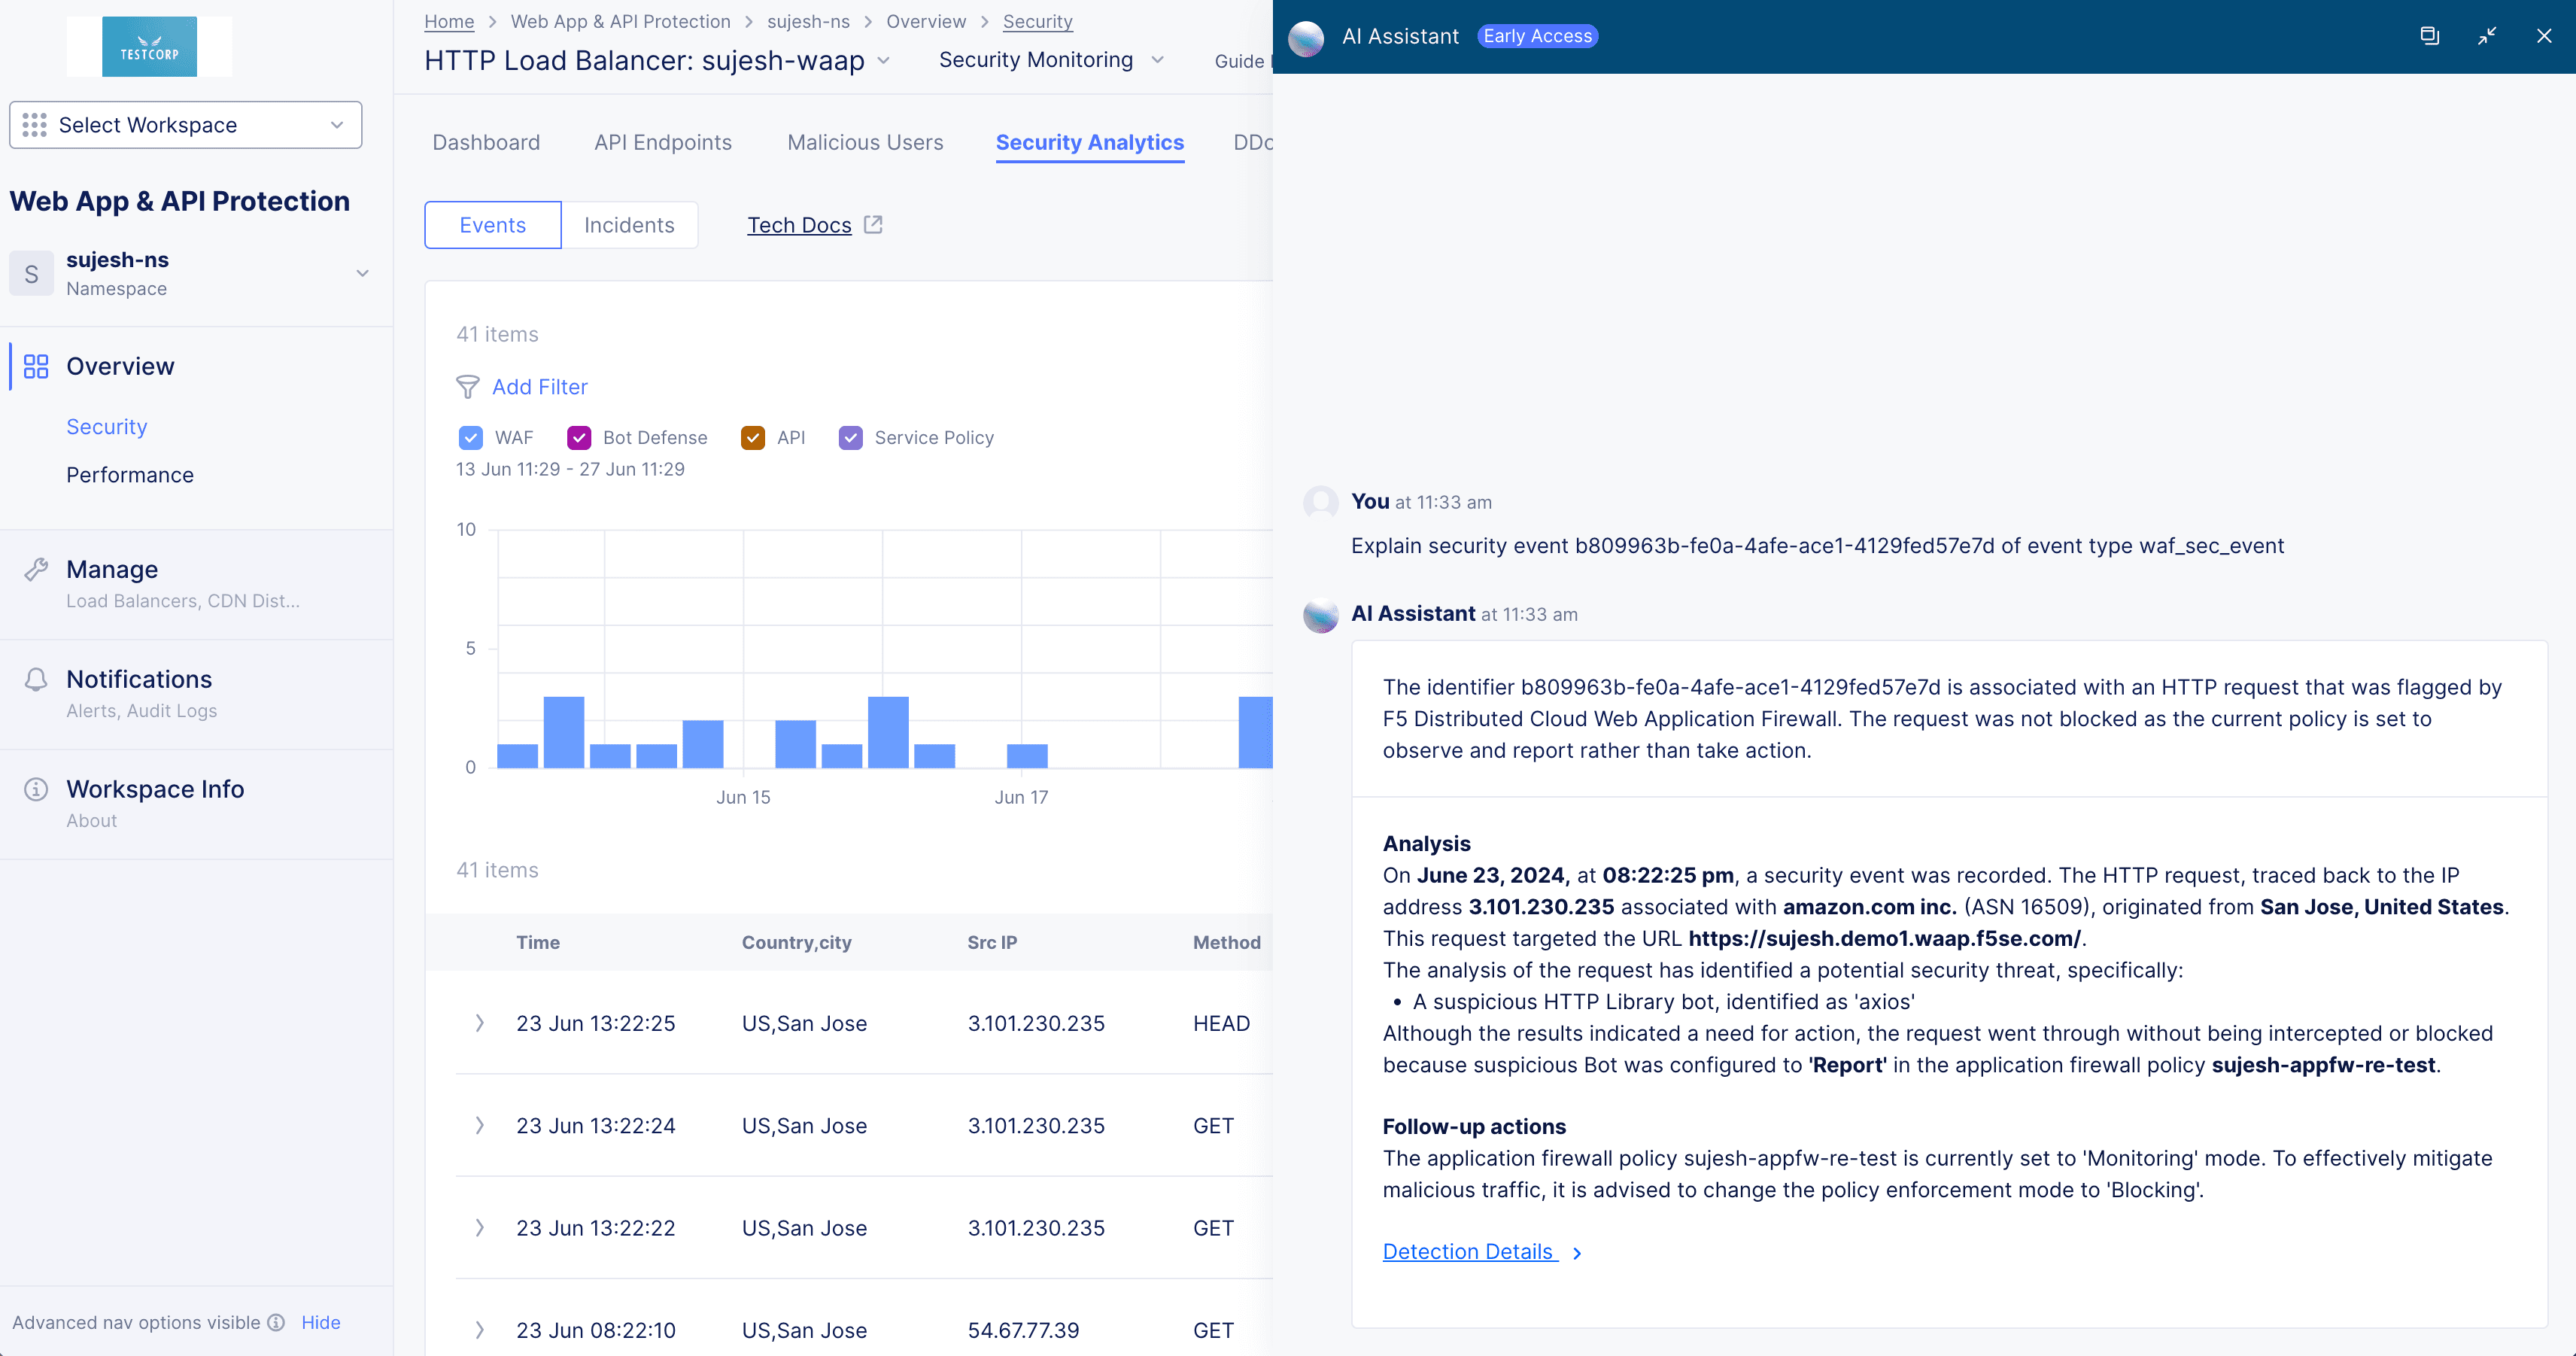Click the Manage wrench icon in the sidebar
Viewport: 2576px width, 1356px height.
(37, 569)
